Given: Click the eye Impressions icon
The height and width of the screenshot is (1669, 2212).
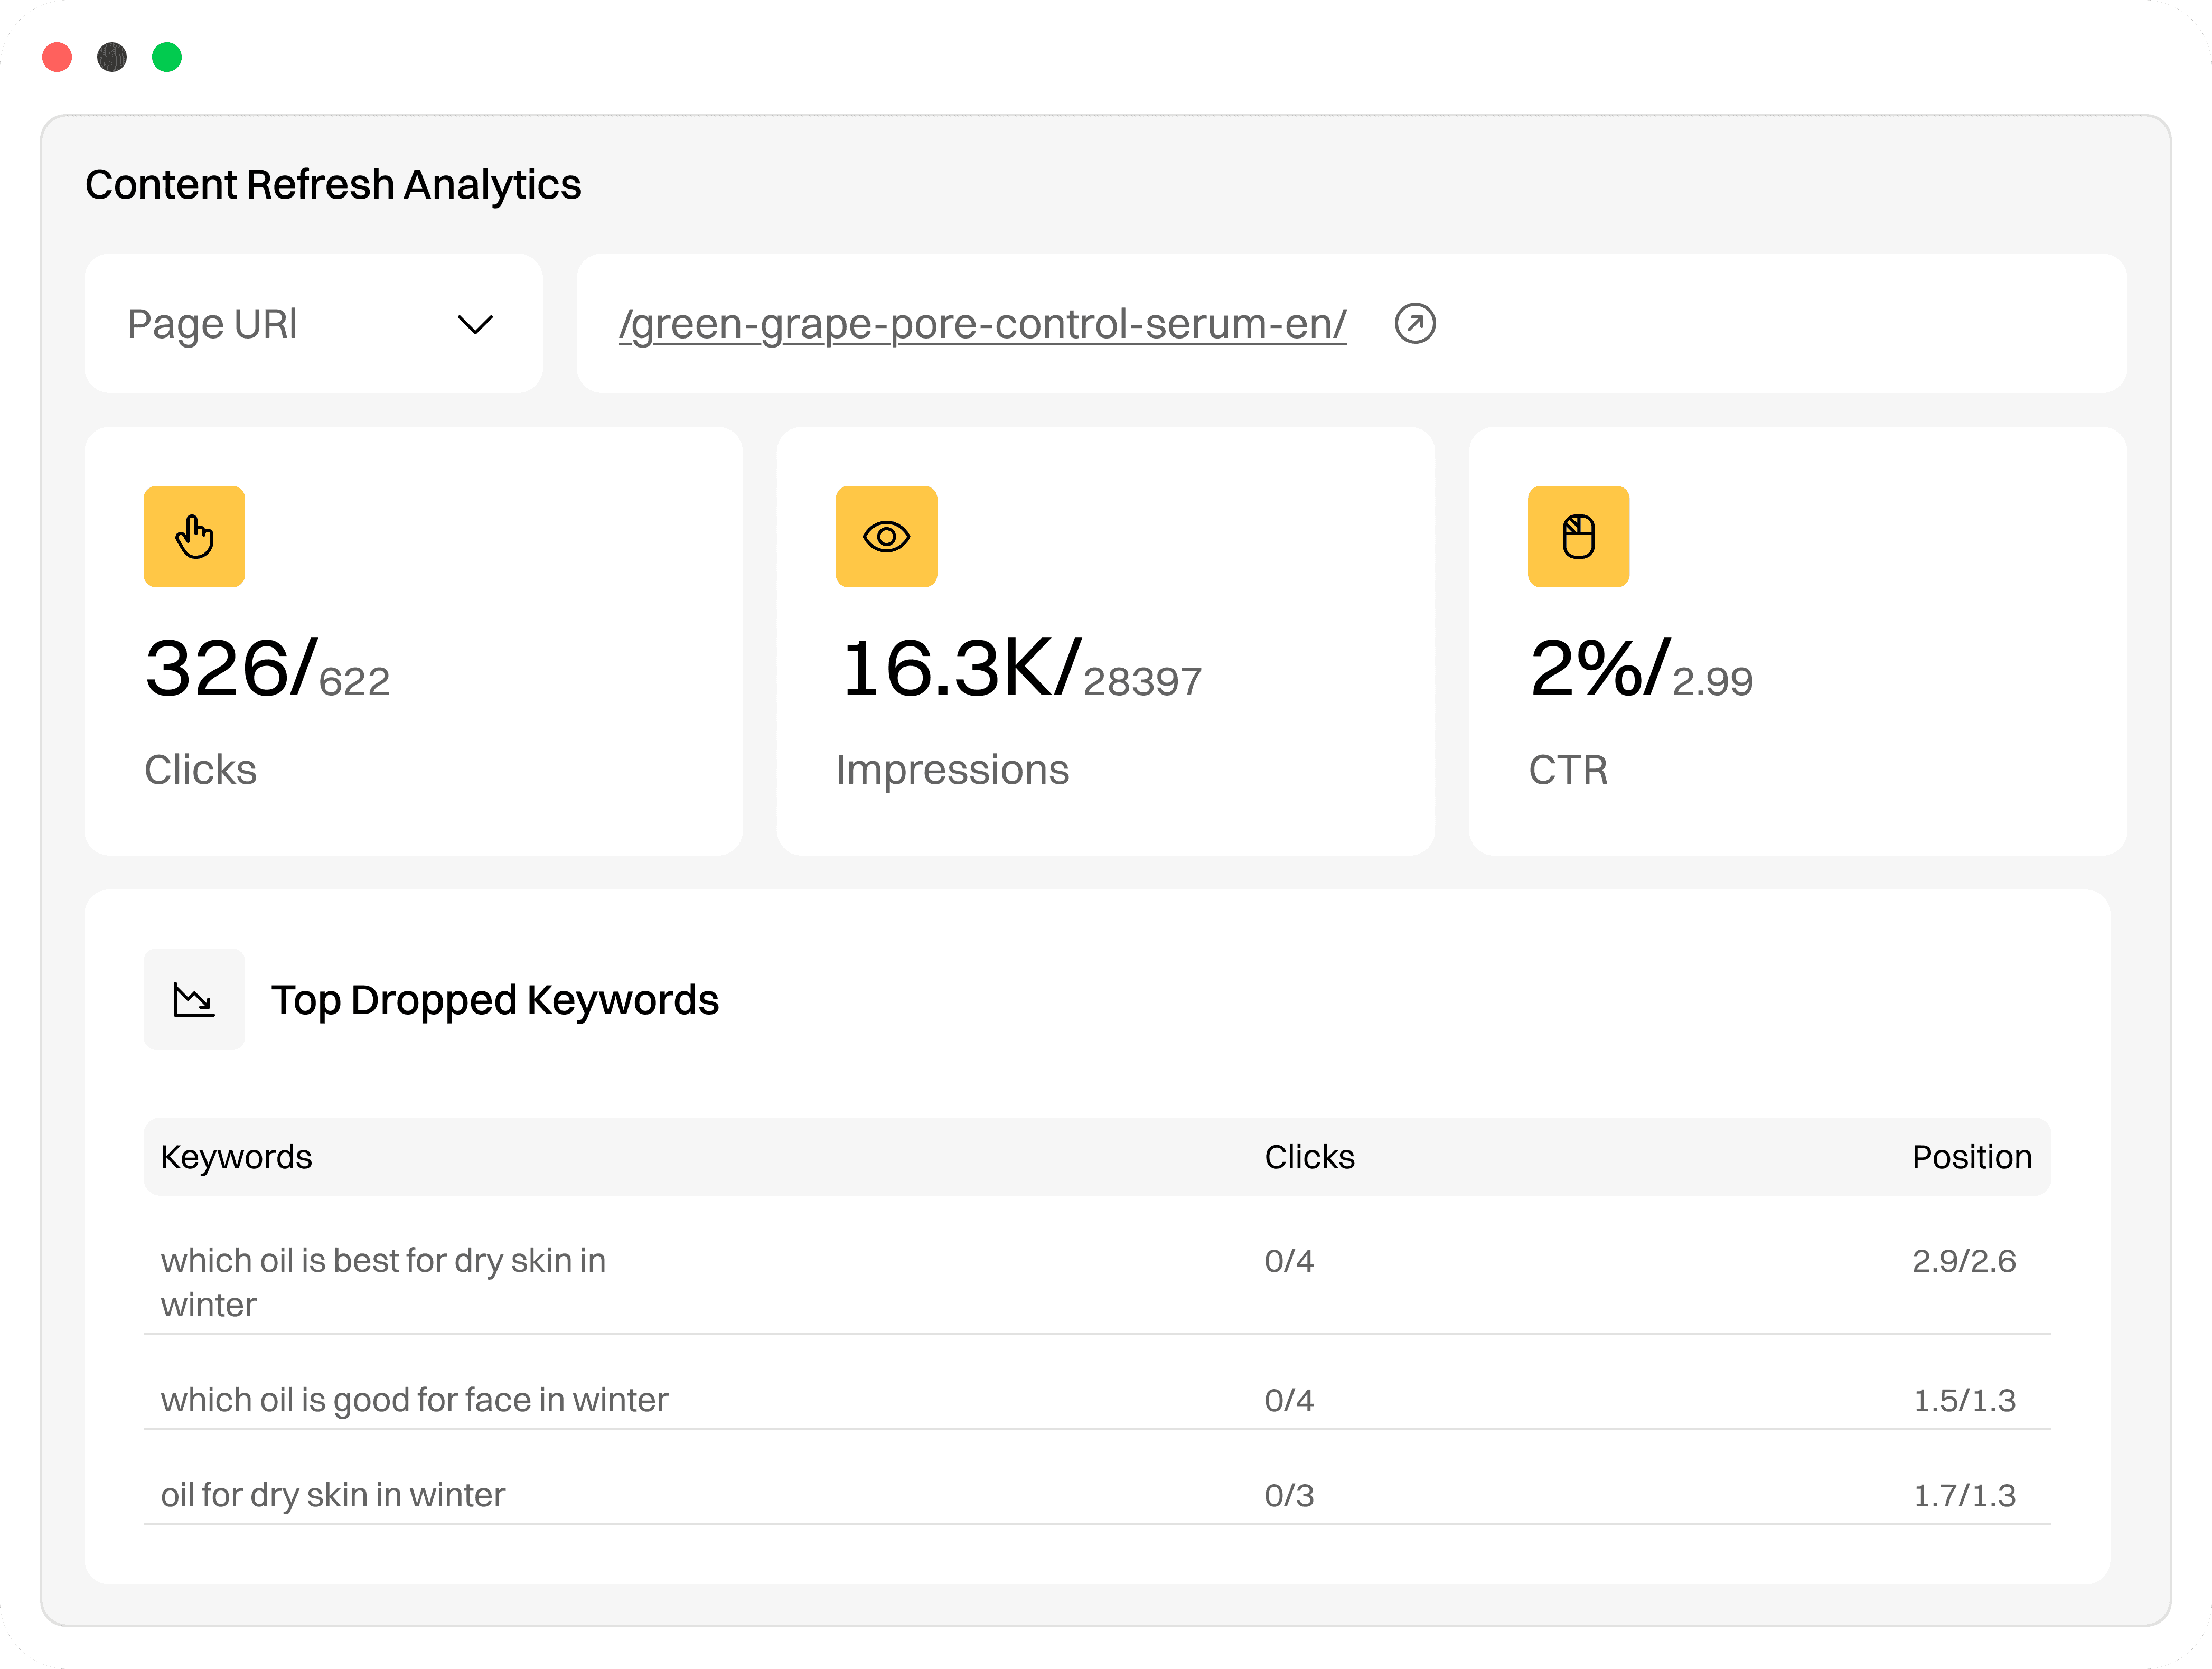Looking at the screenshot, I should [886, 537].
